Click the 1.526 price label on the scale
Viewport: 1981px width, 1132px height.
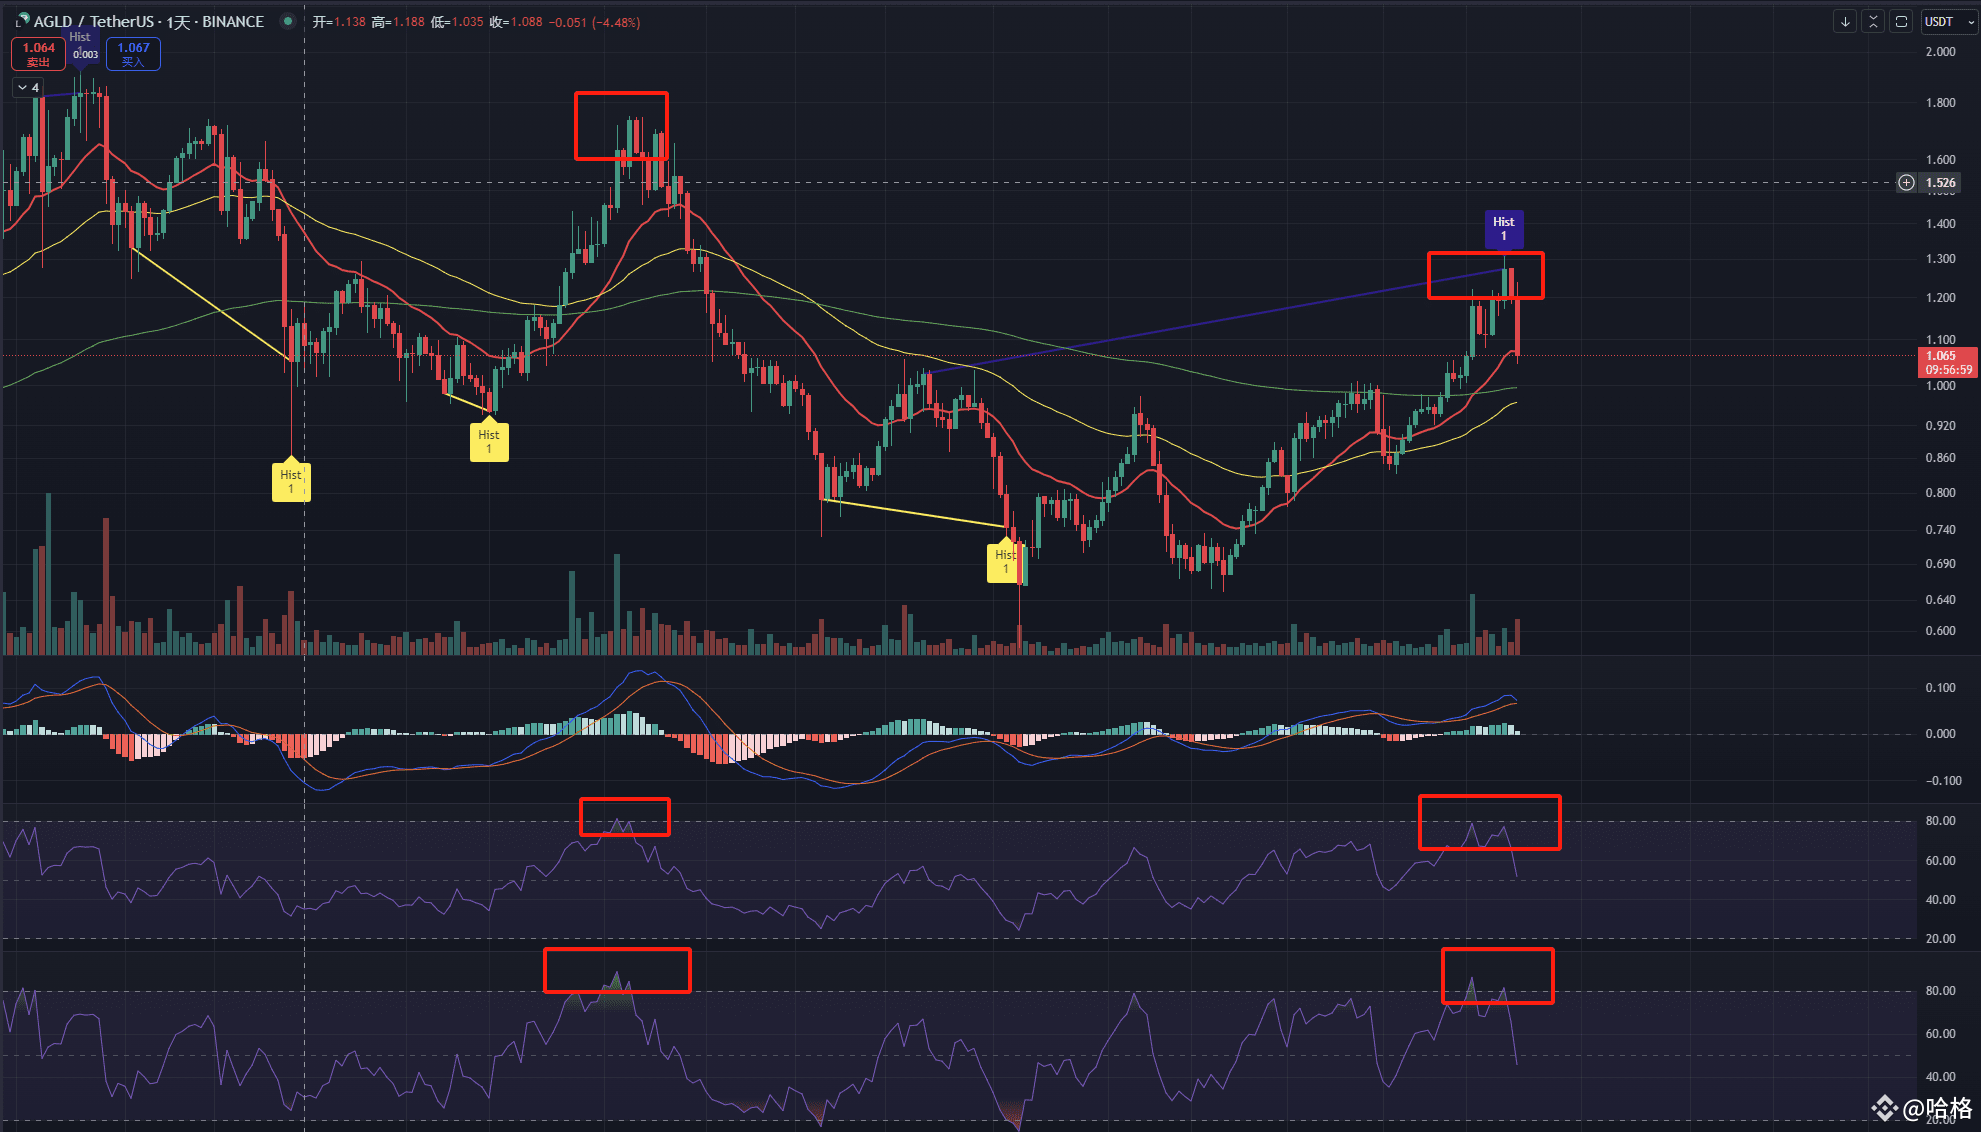pos(1941,182)
